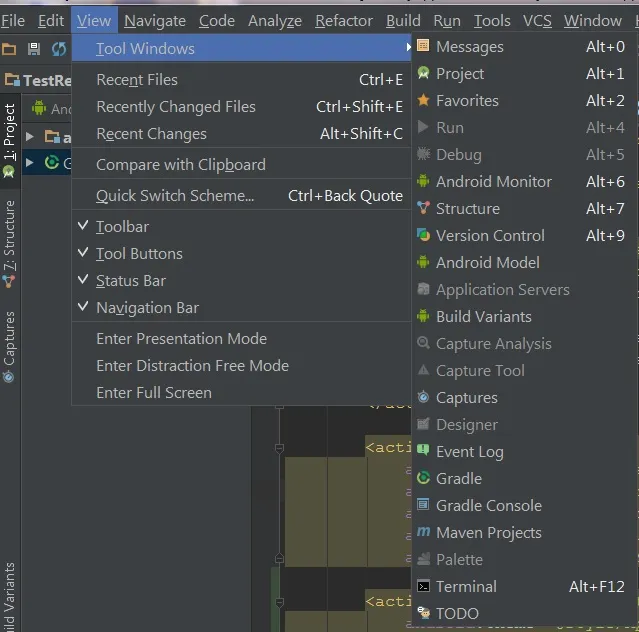Screen dimensions: 639x632
Task: Open the File menu
Action: pyautogui.click(x=13, y=20)
